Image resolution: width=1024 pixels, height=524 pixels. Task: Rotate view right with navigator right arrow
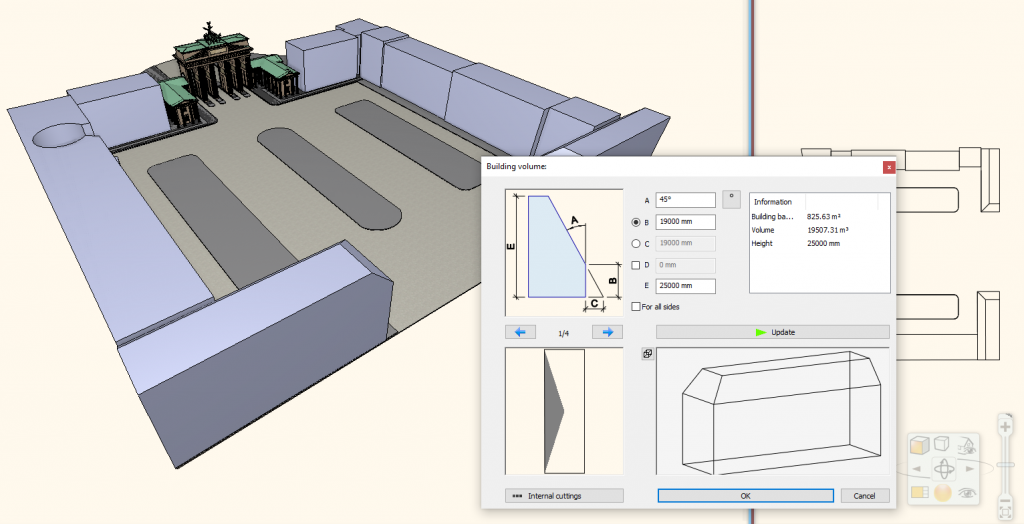(x=970, y=468)
